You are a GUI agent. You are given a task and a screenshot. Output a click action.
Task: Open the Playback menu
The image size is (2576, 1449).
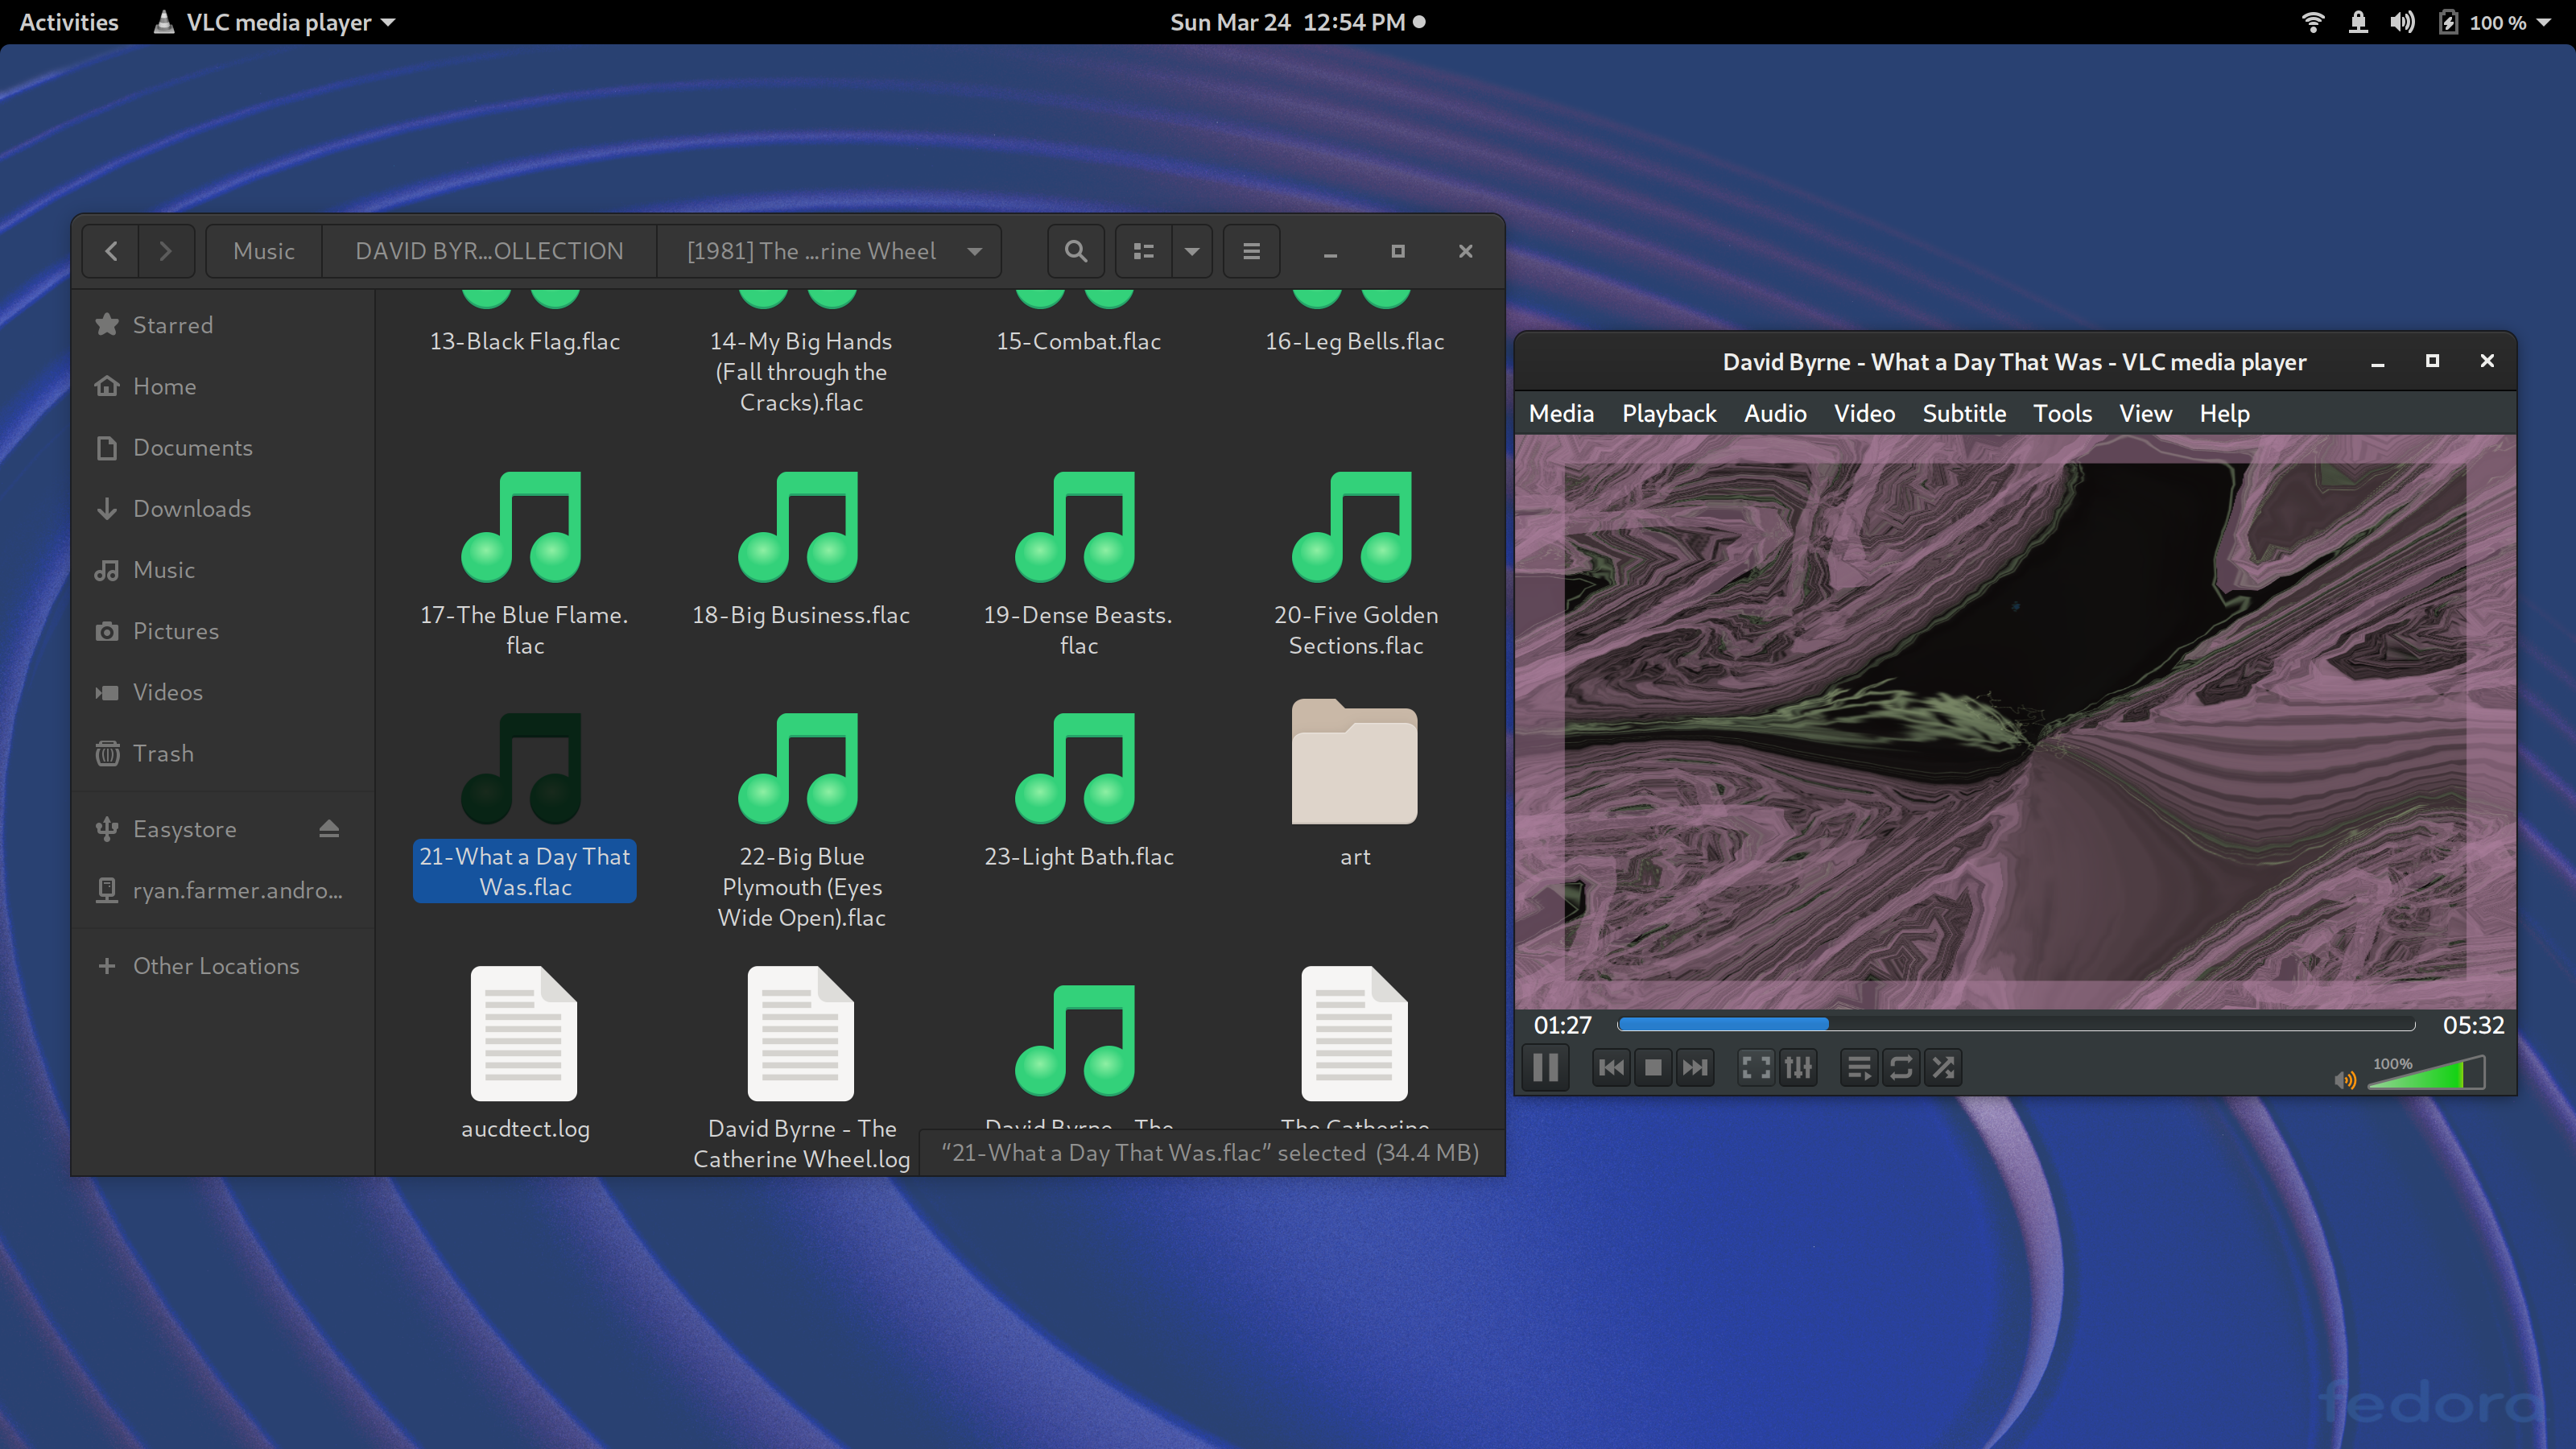tap(1668, 413)
